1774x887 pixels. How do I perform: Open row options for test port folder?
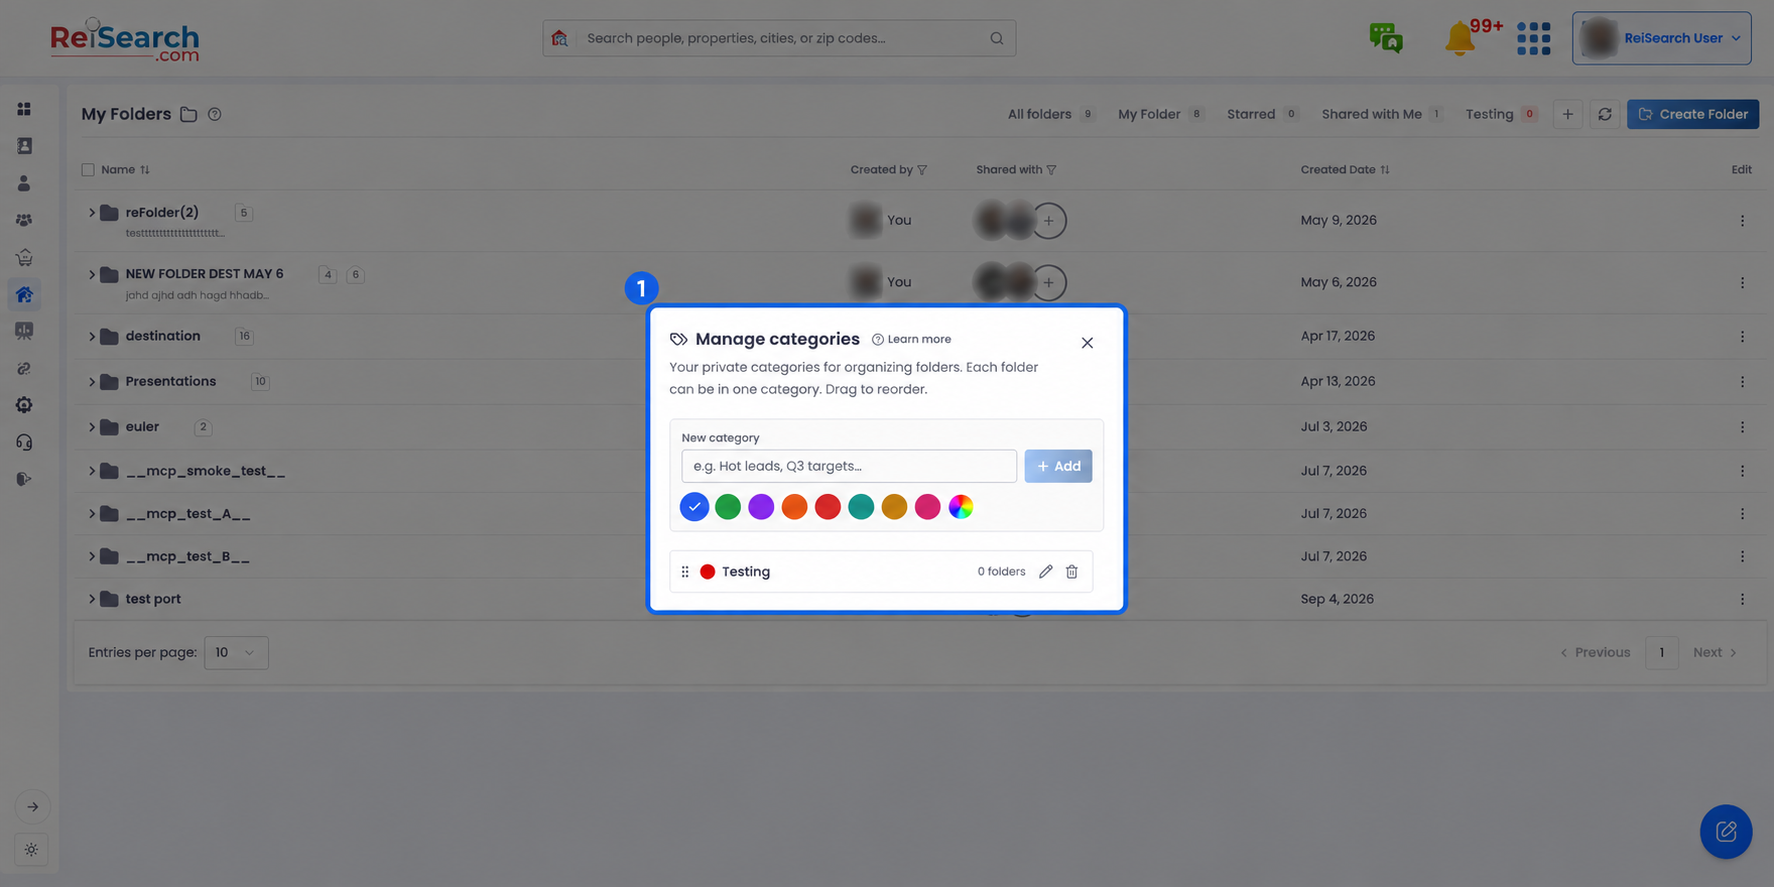(x=1742, y=599)
